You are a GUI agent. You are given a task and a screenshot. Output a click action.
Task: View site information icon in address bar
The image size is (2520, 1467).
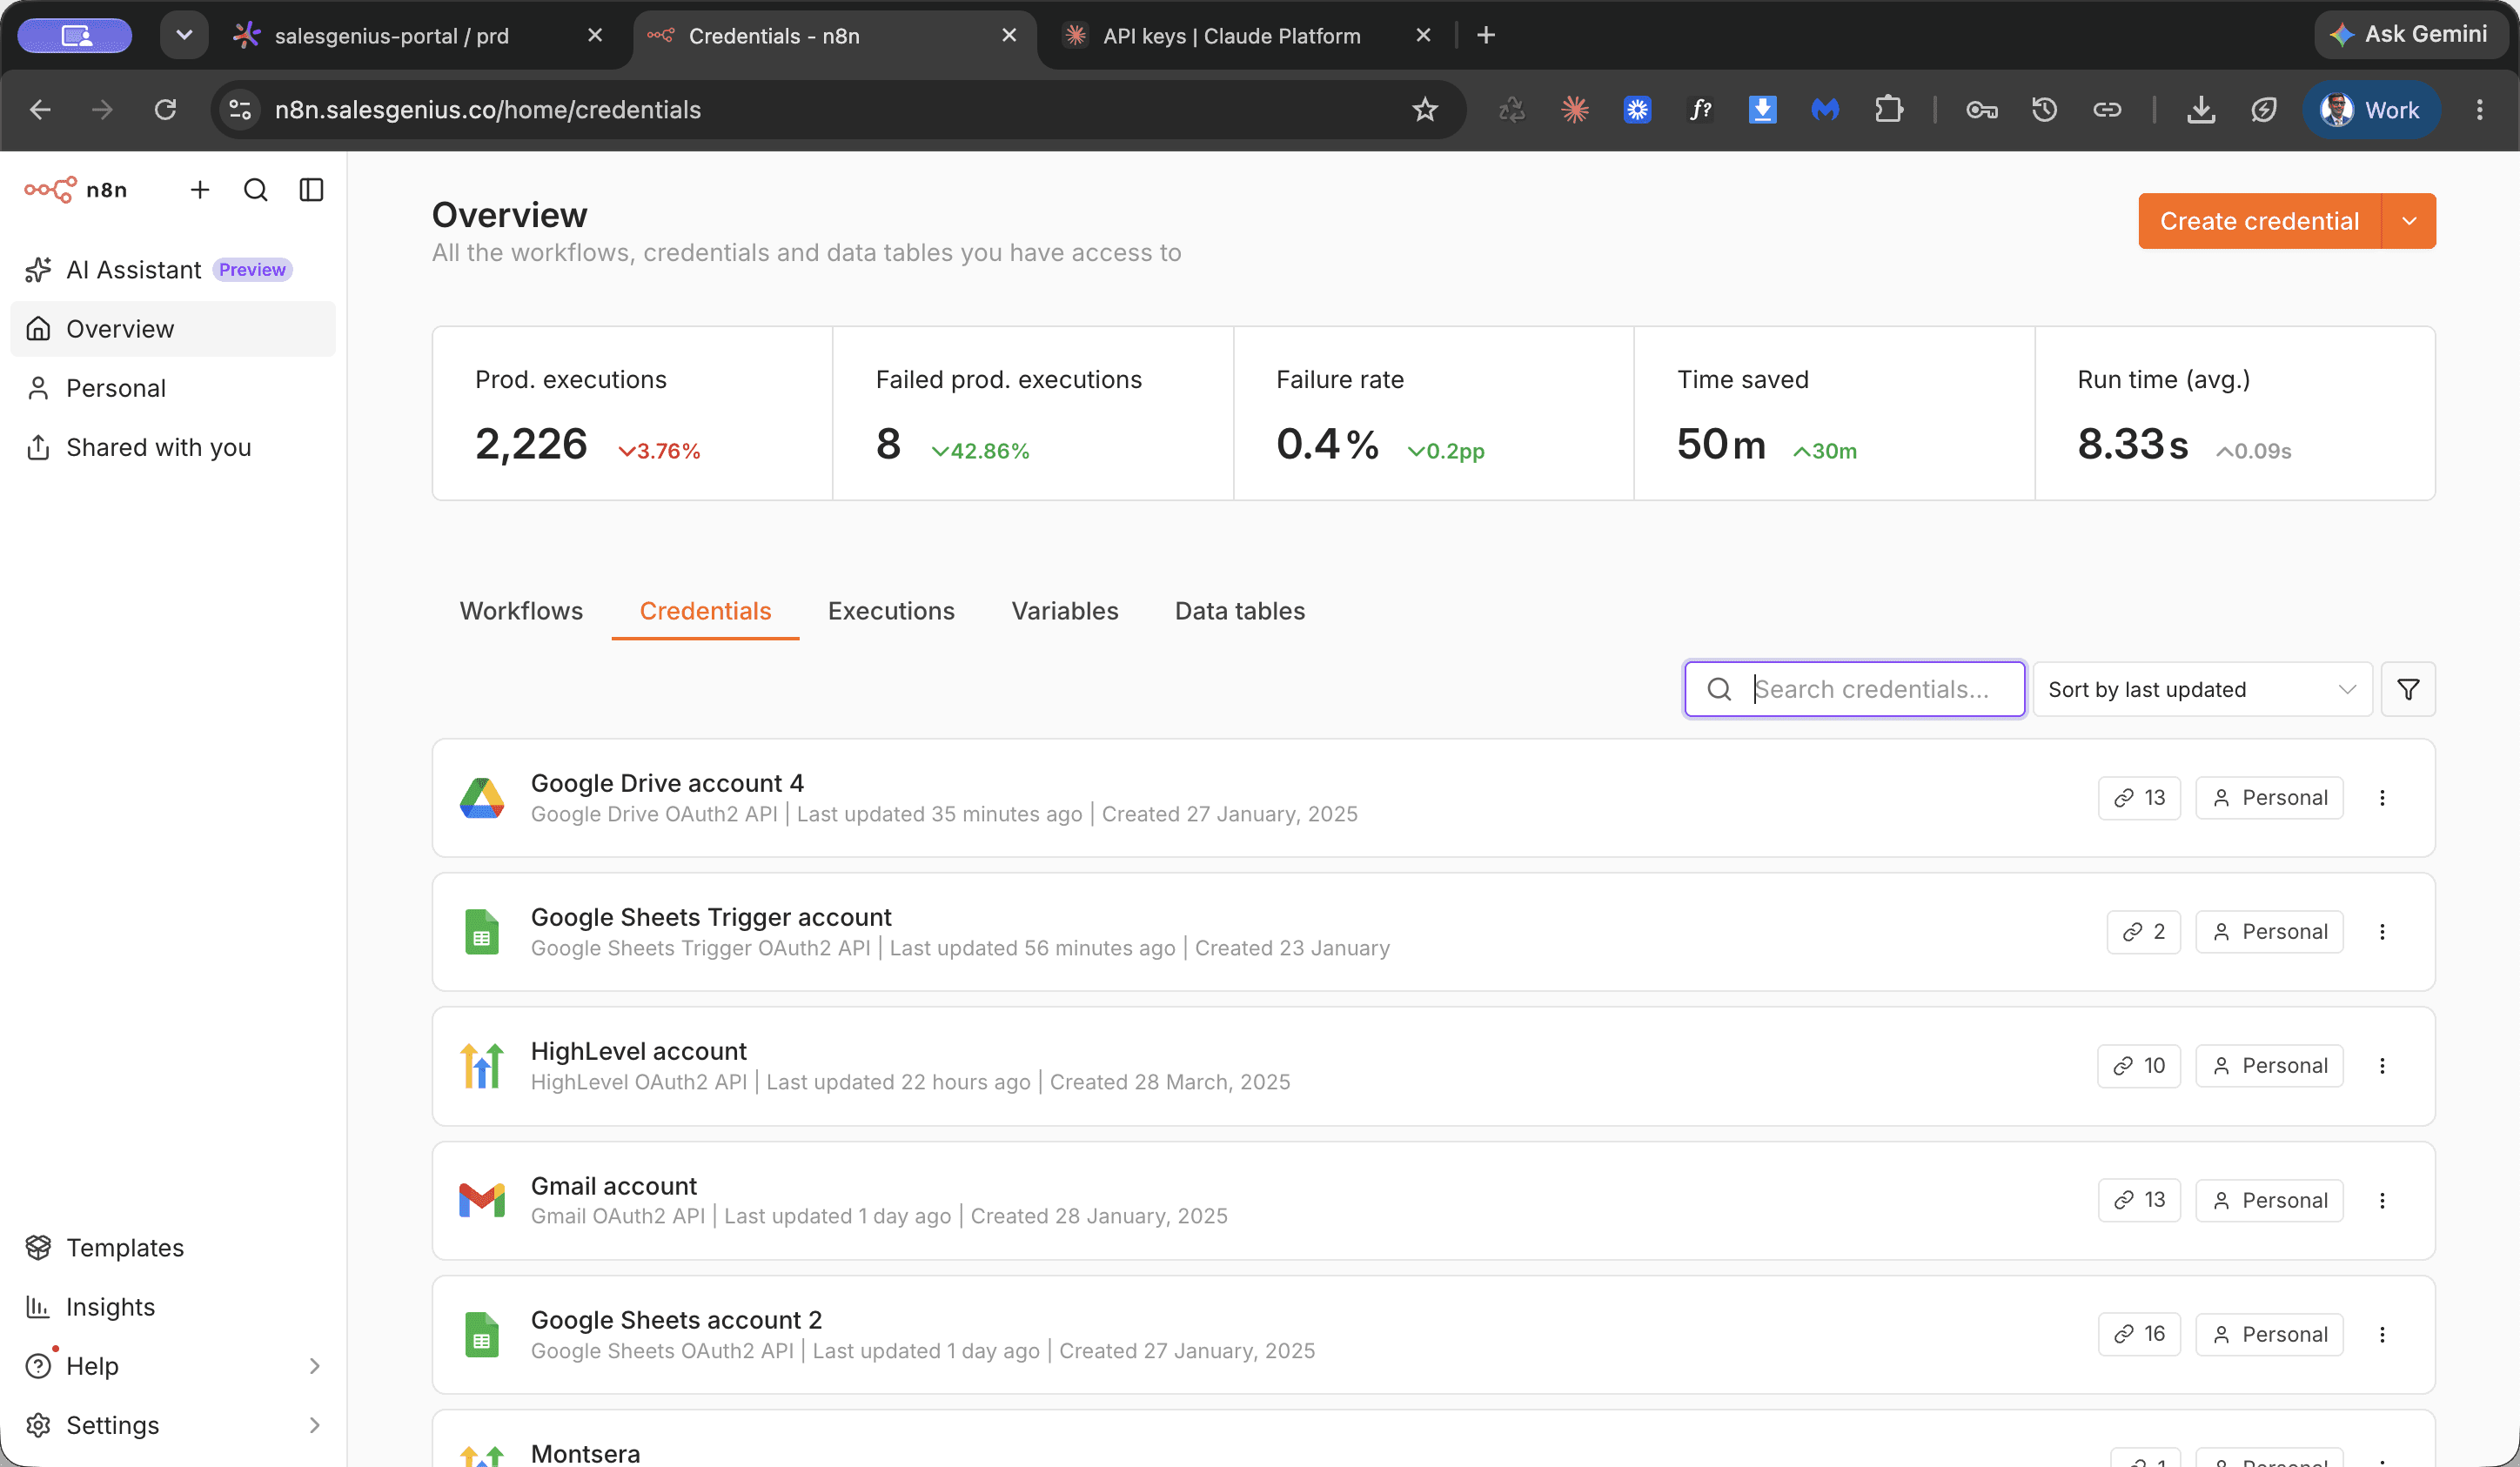[240, 110]
